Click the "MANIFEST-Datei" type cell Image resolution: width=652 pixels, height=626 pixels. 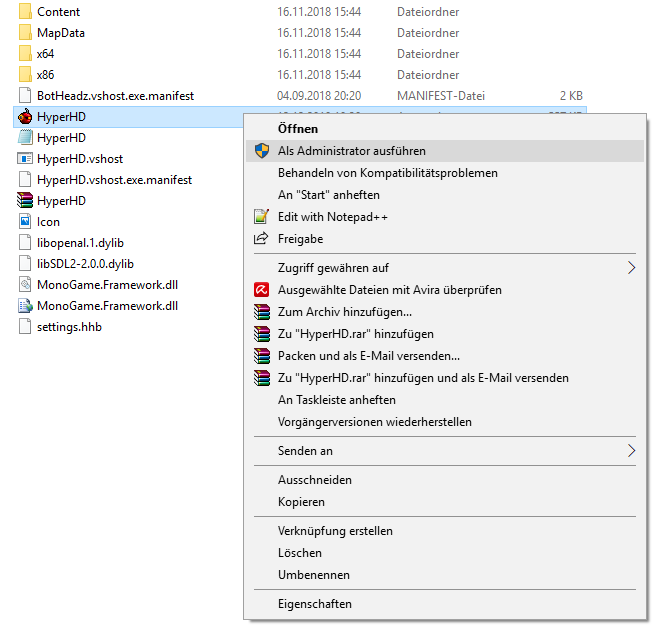click(x=441, y=96)
